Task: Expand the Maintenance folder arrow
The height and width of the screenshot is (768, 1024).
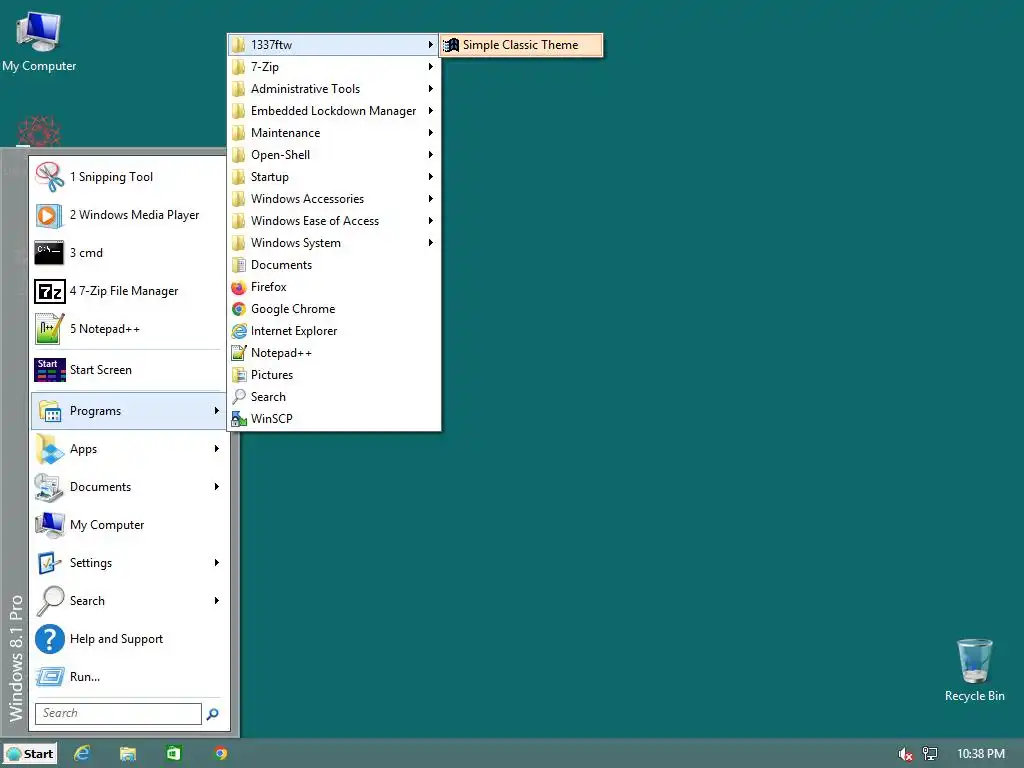Action: click(x=430, y=133)
